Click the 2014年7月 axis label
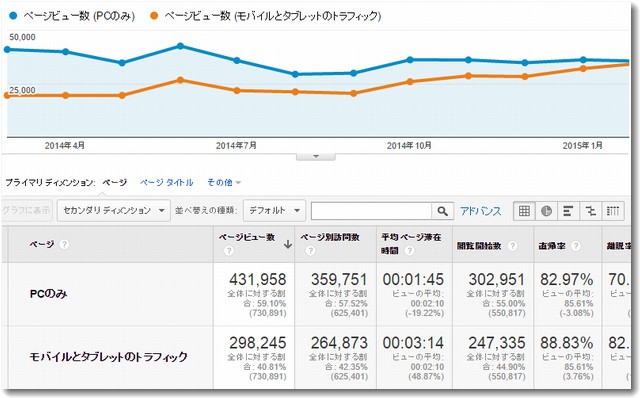 (236, 145)
